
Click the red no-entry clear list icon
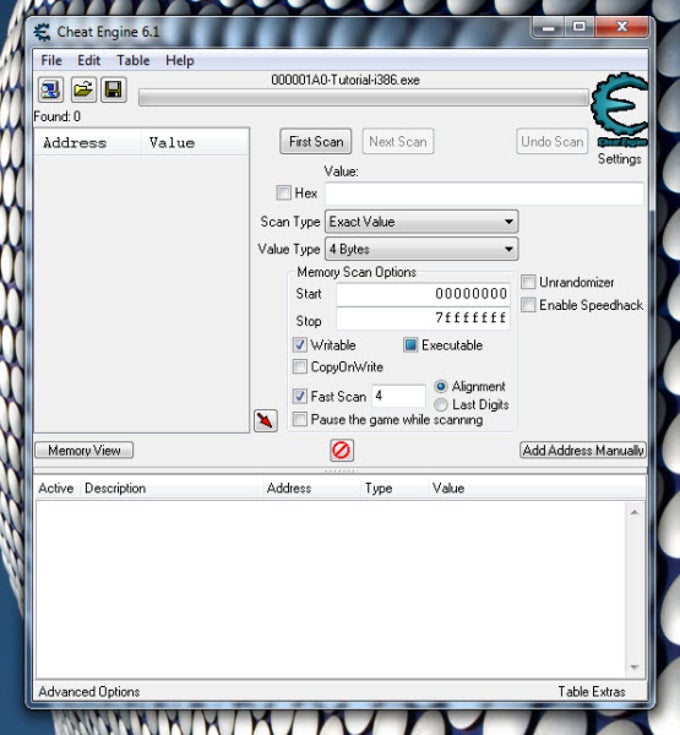[341, 450]
